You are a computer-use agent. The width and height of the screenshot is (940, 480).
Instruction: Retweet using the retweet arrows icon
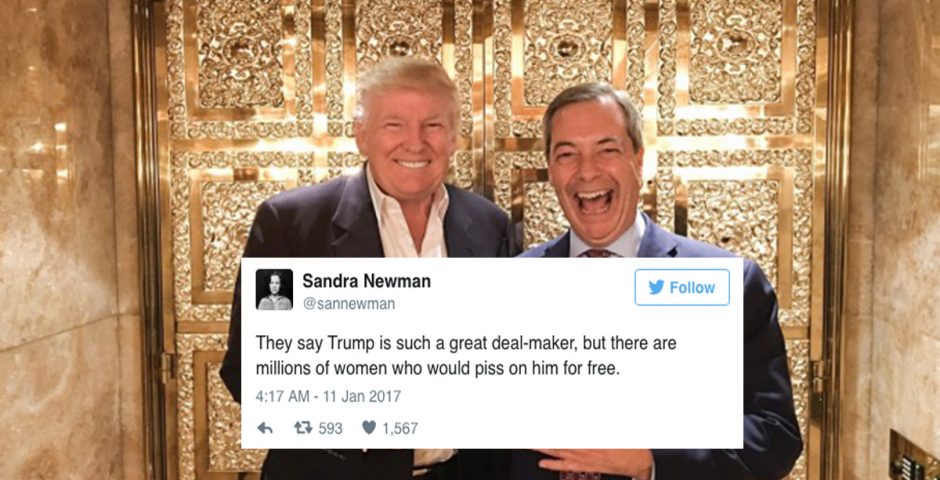[x=302, y=428]
